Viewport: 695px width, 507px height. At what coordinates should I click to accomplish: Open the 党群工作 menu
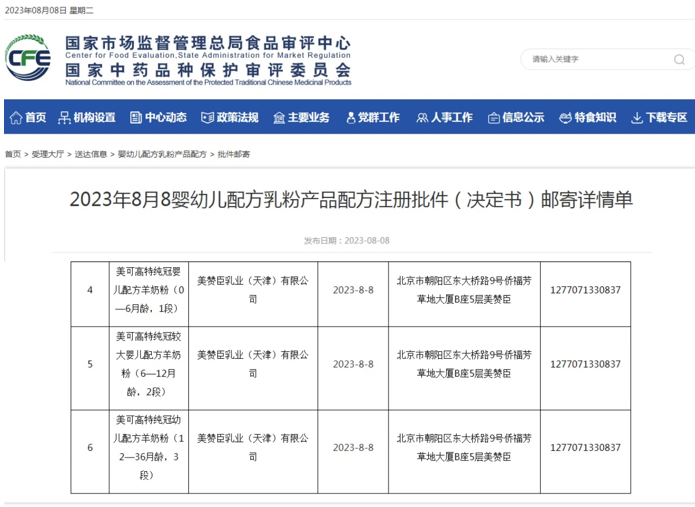coord(379,117)
